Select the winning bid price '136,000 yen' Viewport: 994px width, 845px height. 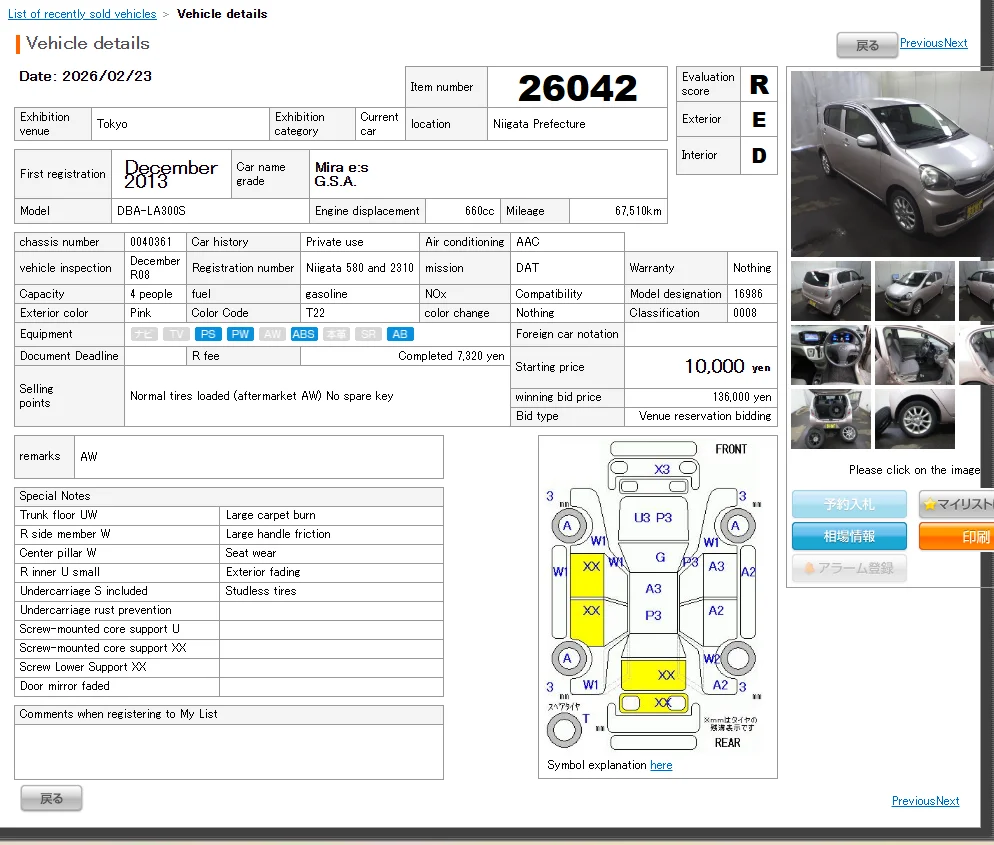[x=742, y=397]
